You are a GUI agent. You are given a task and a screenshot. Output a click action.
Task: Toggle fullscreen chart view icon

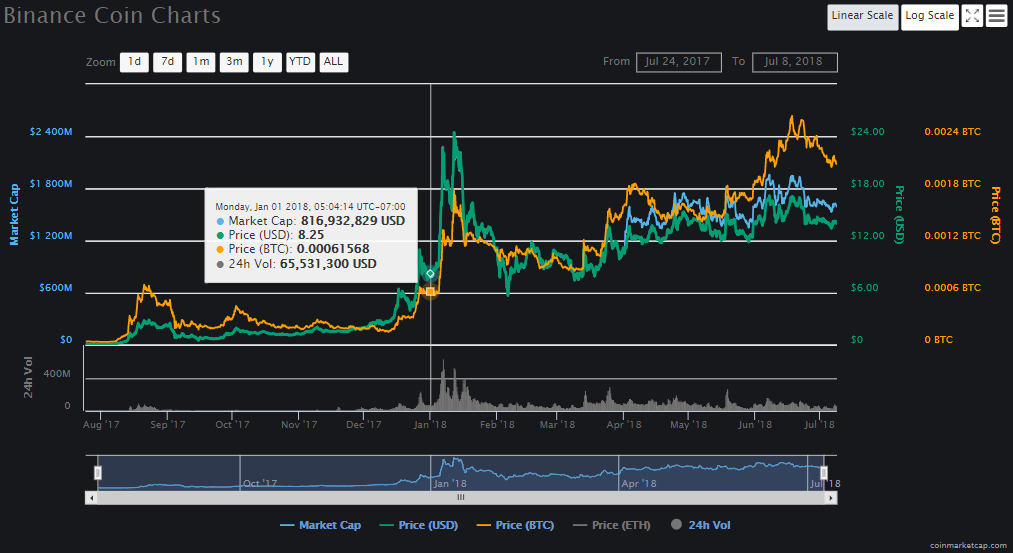click(972, 16)
